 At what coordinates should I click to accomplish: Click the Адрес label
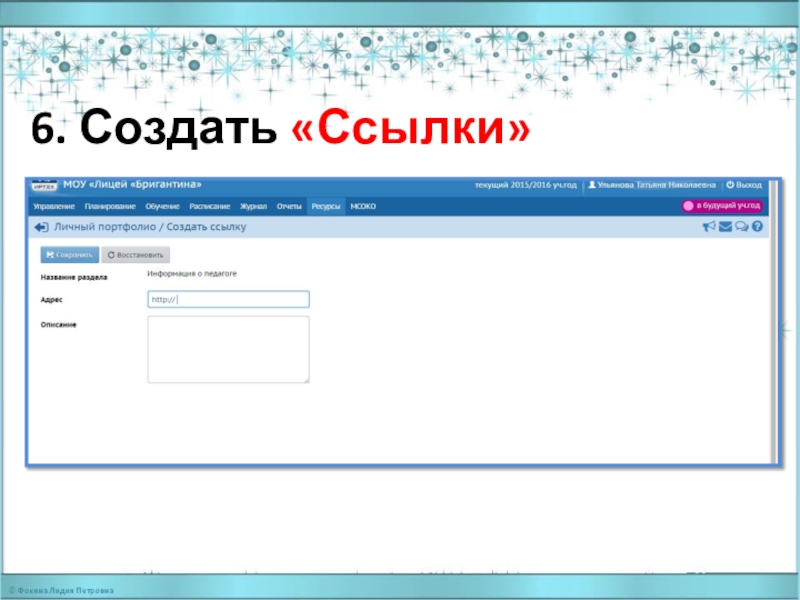pyautogui.click(x=52, y=299)
